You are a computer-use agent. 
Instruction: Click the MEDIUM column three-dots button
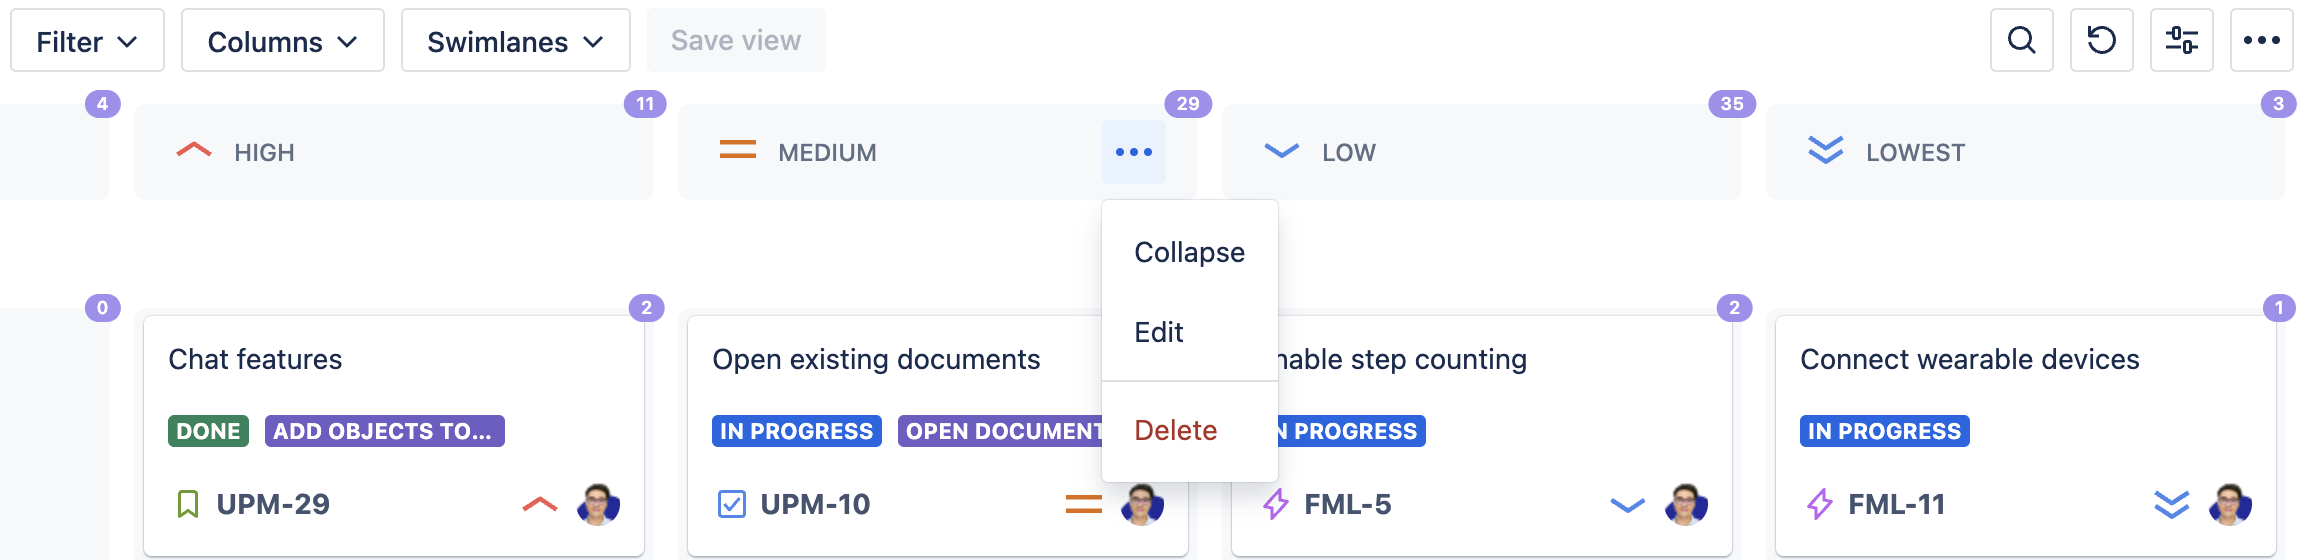pyautogui.click(x=1133, y=152)
